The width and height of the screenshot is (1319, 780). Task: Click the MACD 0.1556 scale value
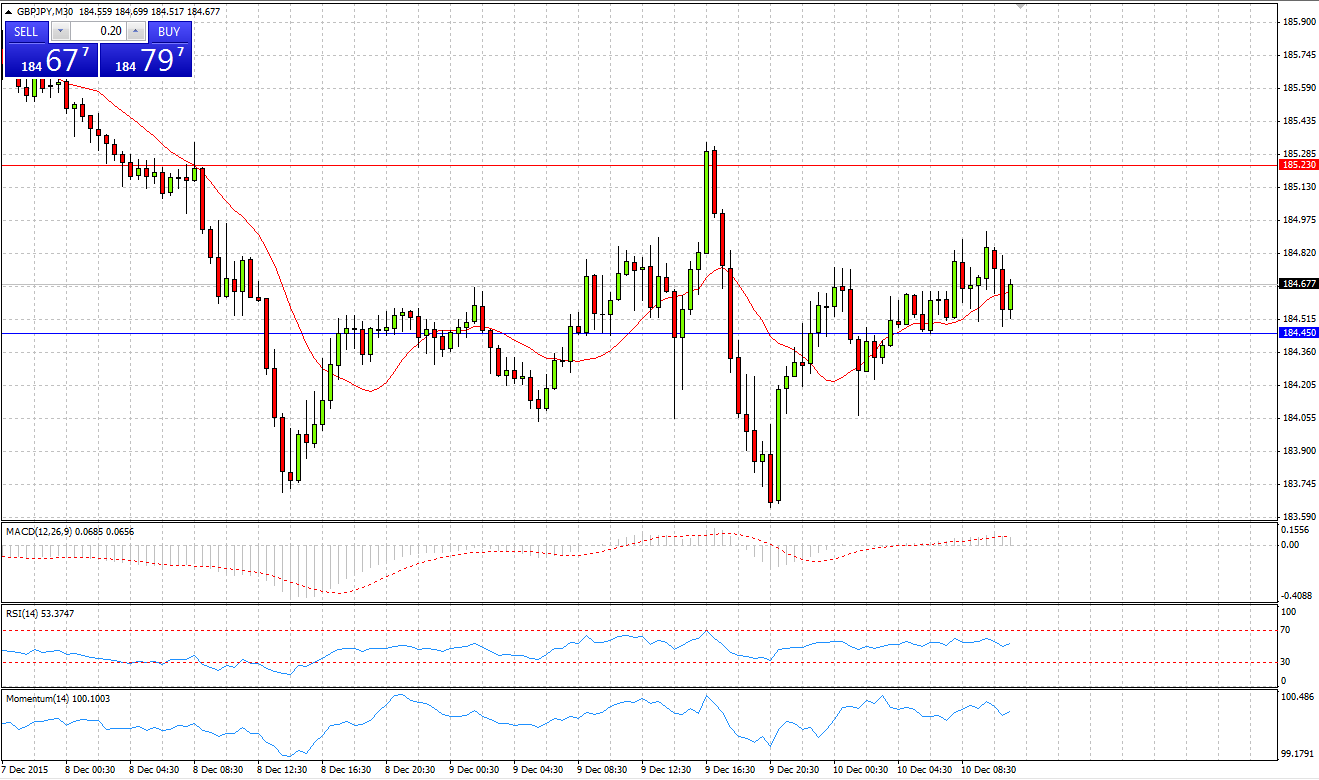click(x=1296, y=530)
